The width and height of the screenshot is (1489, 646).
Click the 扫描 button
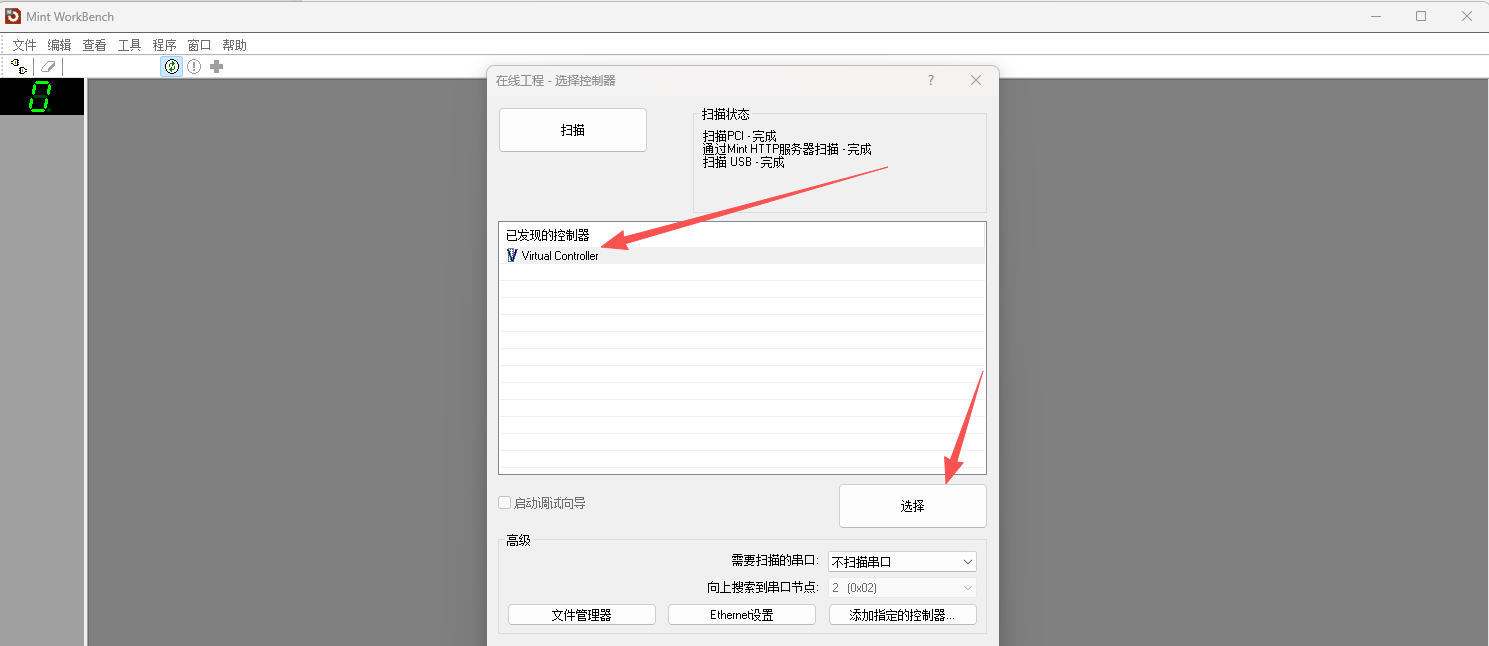(x=573, y=130)
